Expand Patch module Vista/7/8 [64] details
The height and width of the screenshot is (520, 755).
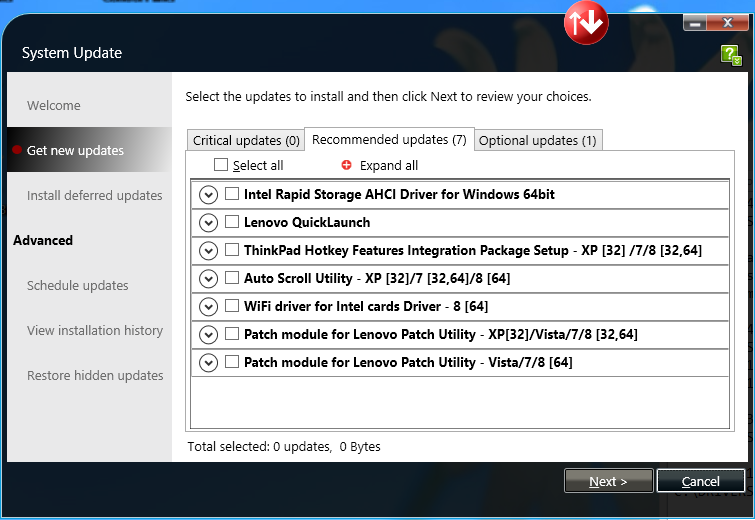(x=208, y=363)
